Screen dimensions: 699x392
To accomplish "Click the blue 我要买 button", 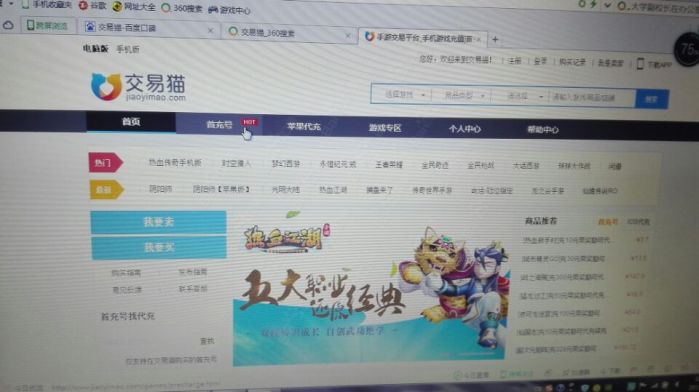I will (x=159, y=247).
